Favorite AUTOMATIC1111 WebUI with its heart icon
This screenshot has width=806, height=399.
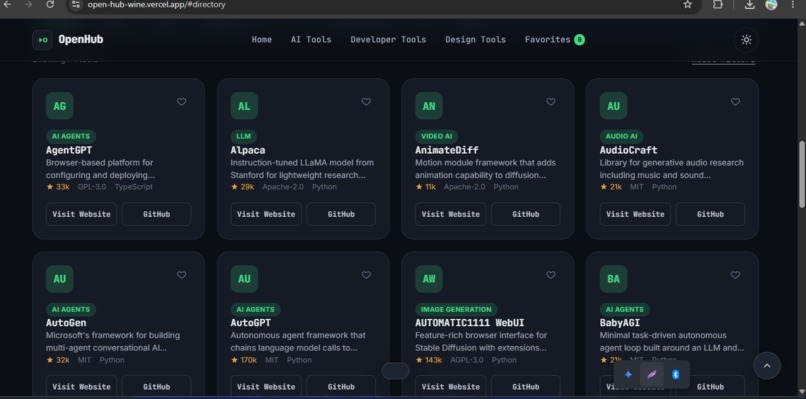pyautogui.click(x=551, y=275)
